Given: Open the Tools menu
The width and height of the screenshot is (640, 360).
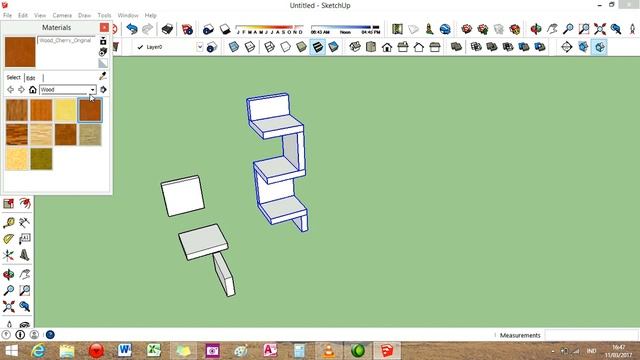Looking at the screenshot, I should pos(104,15).
